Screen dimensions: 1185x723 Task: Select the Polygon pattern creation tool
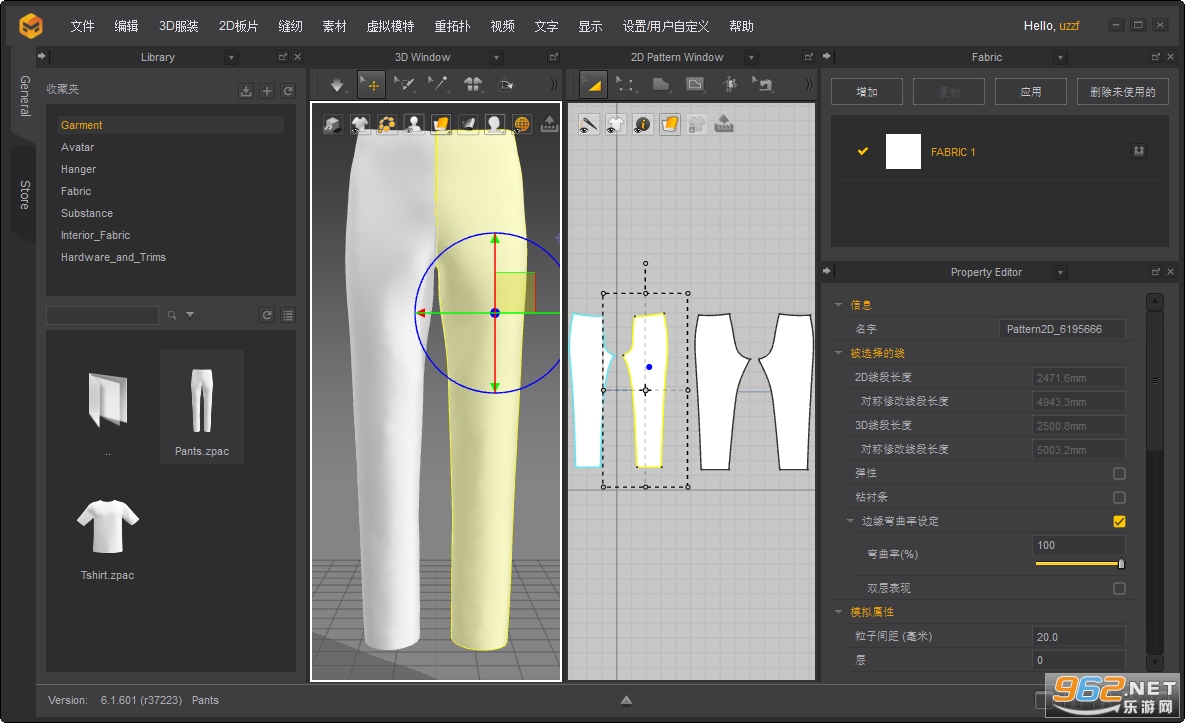[x=661, y=85]
